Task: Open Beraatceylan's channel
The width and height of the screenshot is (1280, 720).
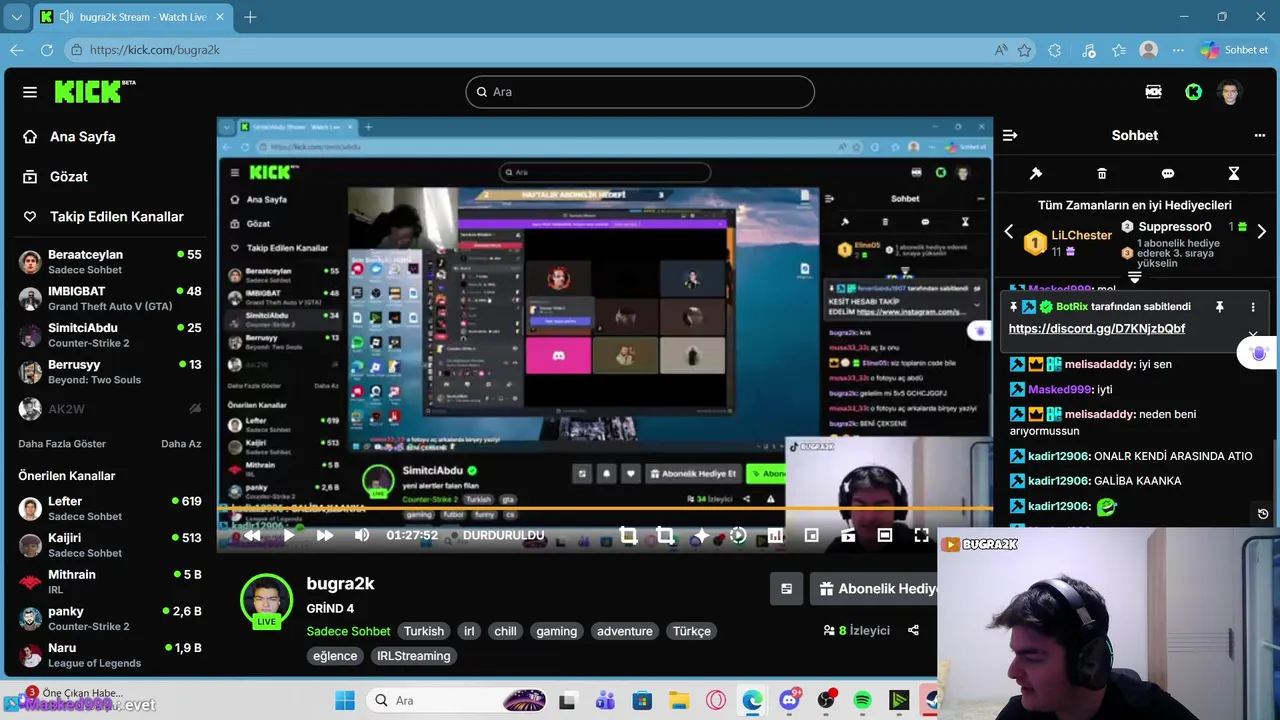Action: pos(110,262)
